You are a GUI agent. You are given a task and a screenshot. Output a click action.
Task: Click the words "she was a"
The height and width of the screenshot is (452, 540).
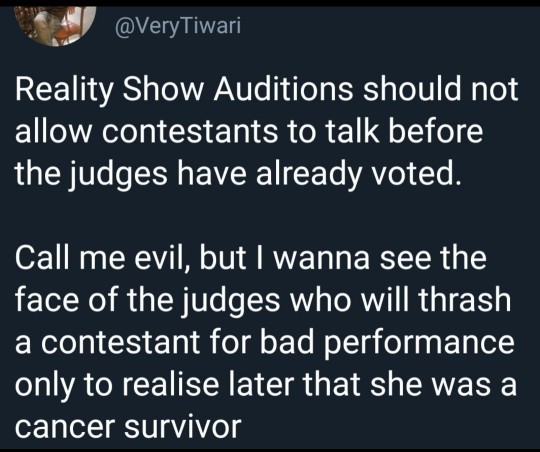pos(444,384)
